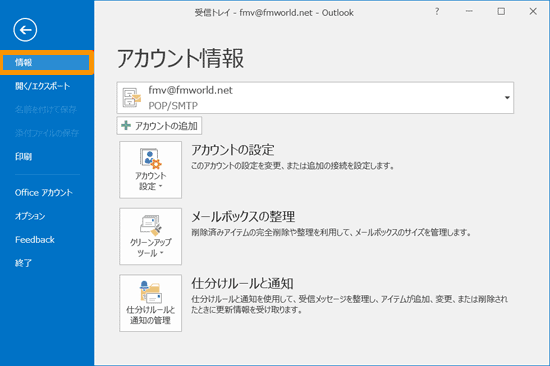Click the cleanup tool mailbox broom icon

pyautogui.click(x=151, y=225)
